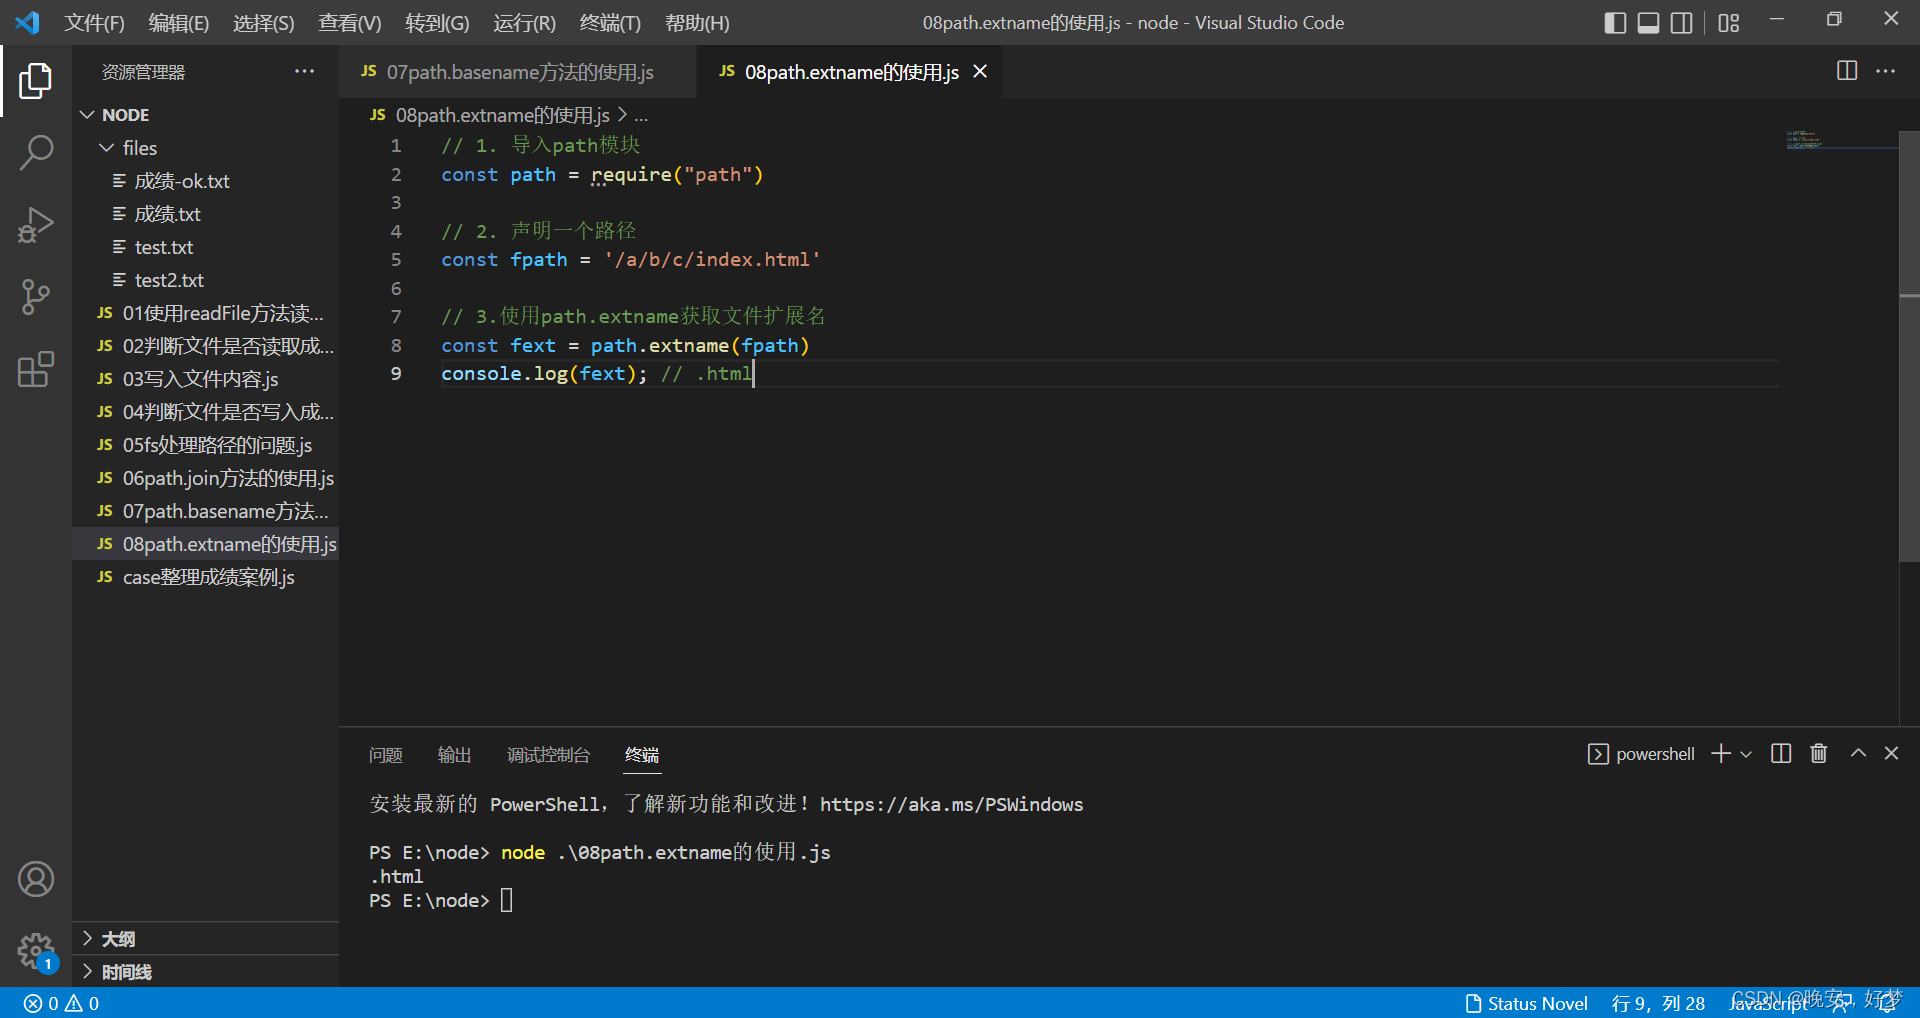Click errors and warnings status indicator
Screen dimensions: 1920x1018
click(x=62, y=1003)
